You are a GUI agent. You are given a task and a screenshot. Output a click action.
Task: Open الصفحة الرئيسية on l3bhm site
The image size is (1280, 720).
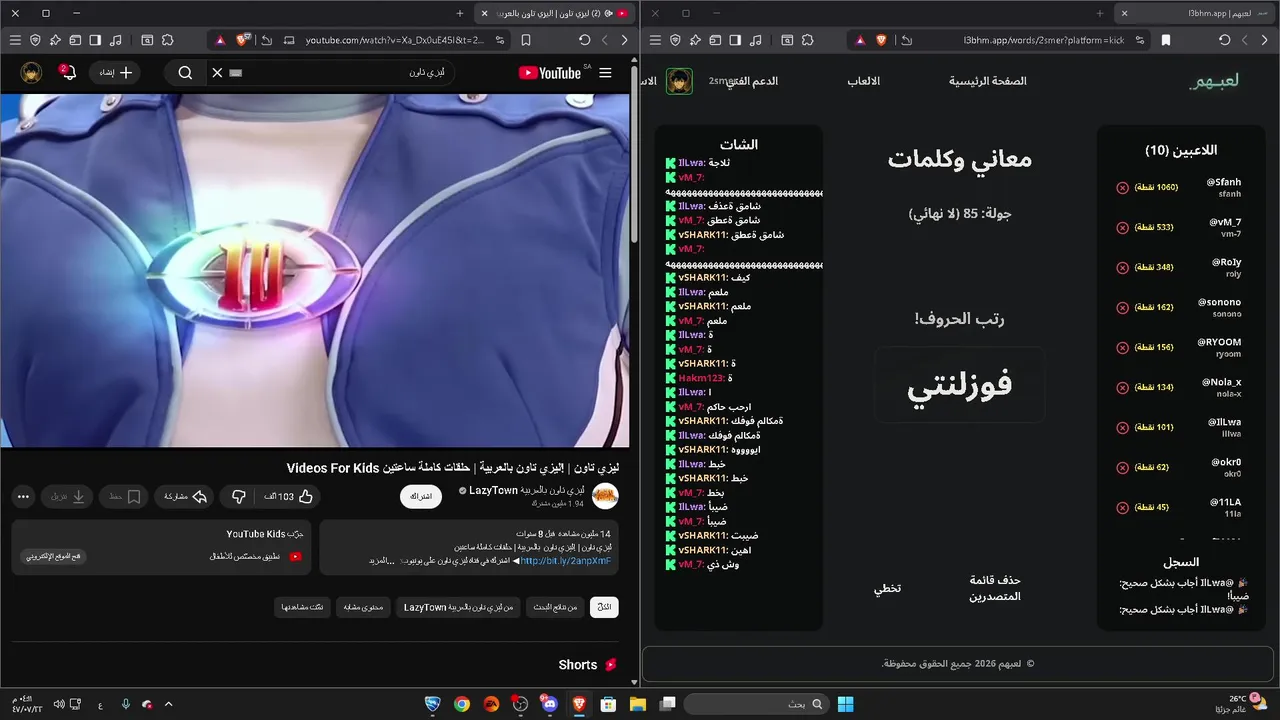click(x=987, y=81)
